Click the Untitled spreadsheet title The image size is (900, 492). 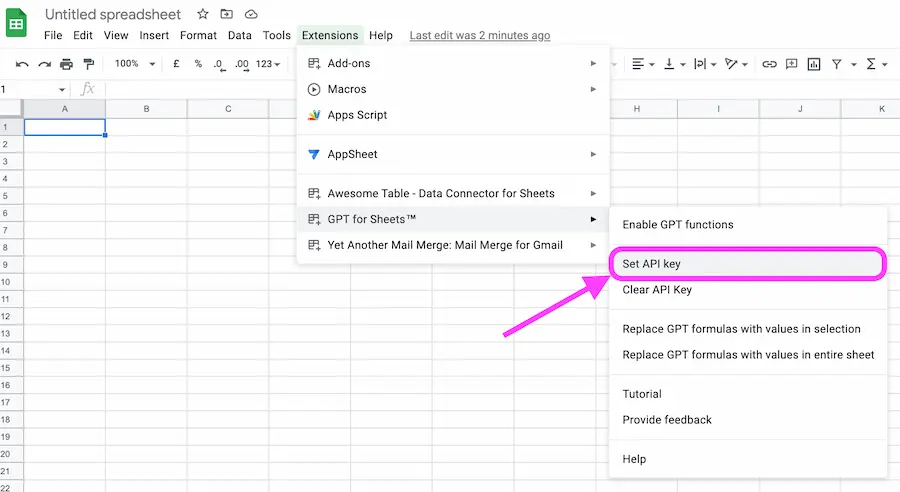coord(113,14)
